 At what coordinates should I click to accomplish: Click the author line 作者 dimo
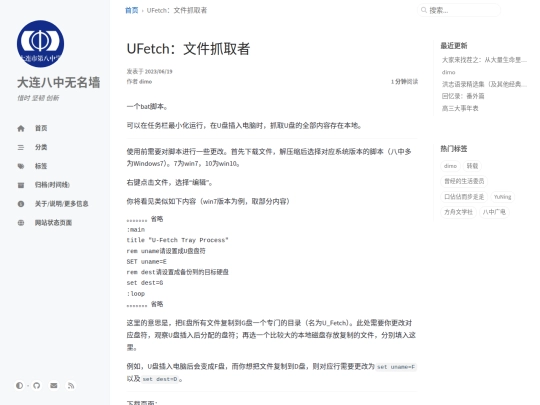139,82
